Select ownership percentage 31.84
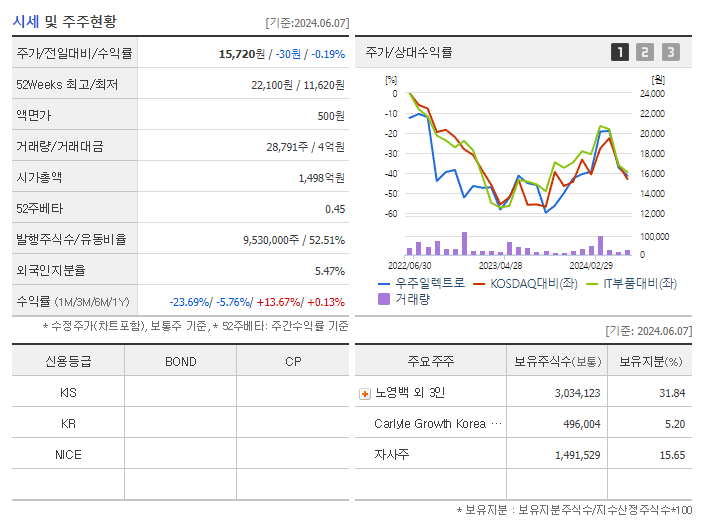702x525 pixels. coord(672,393)
